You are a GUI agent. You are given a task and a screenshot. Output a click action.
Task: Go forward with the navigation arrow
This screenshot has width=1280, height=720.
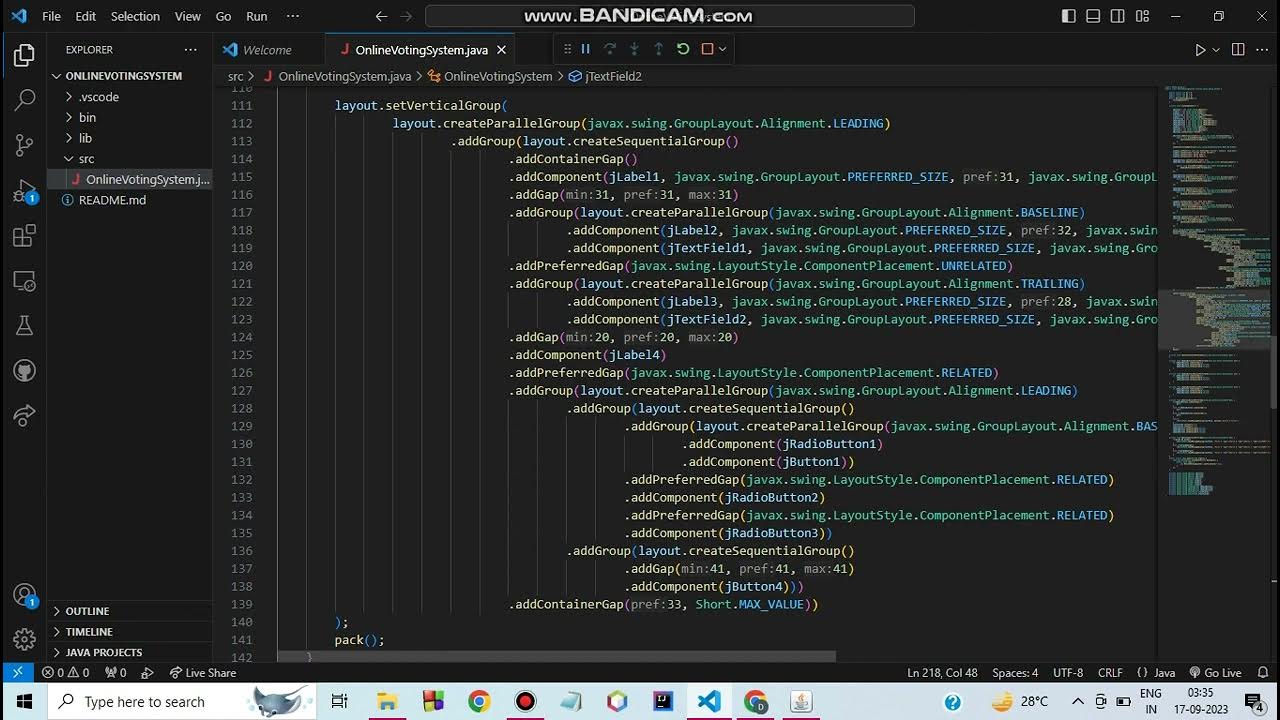[x=408, y=16]
